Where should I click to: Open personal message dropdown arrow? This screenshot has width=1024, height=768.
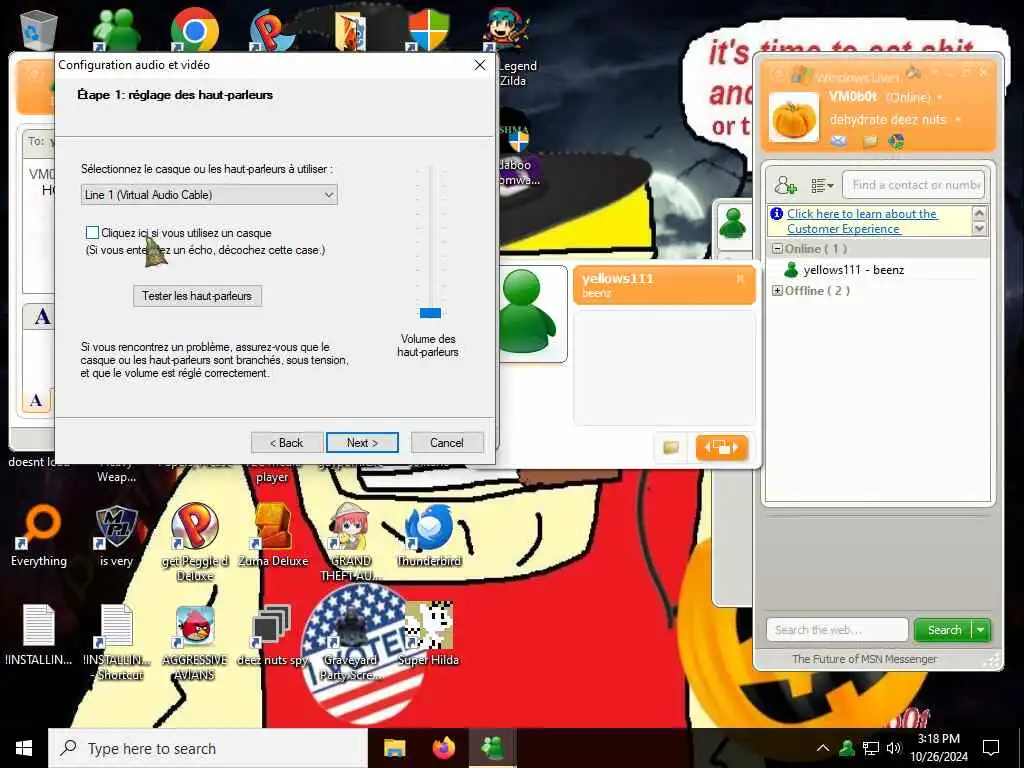tap(958, 120)
